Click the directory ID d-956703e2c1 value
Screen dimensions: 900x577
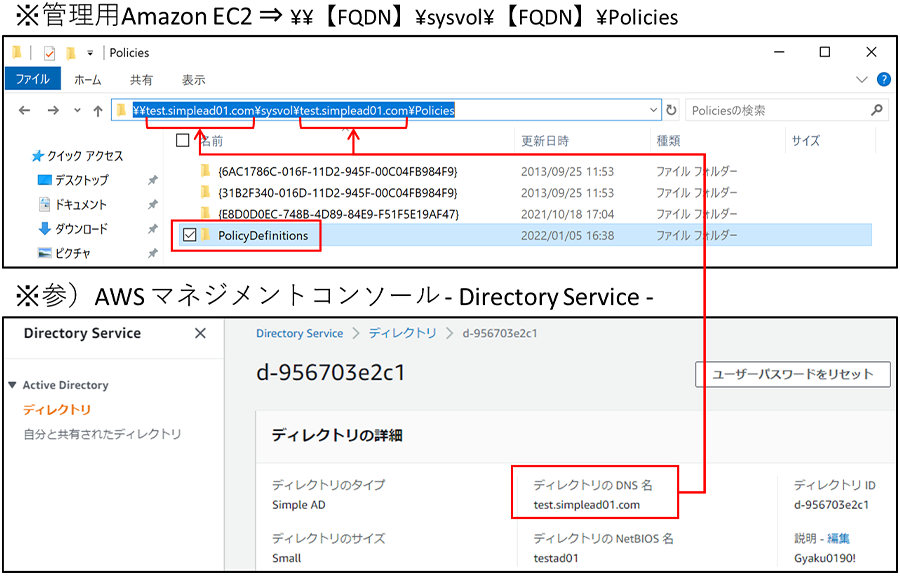(x=831, y=505)
